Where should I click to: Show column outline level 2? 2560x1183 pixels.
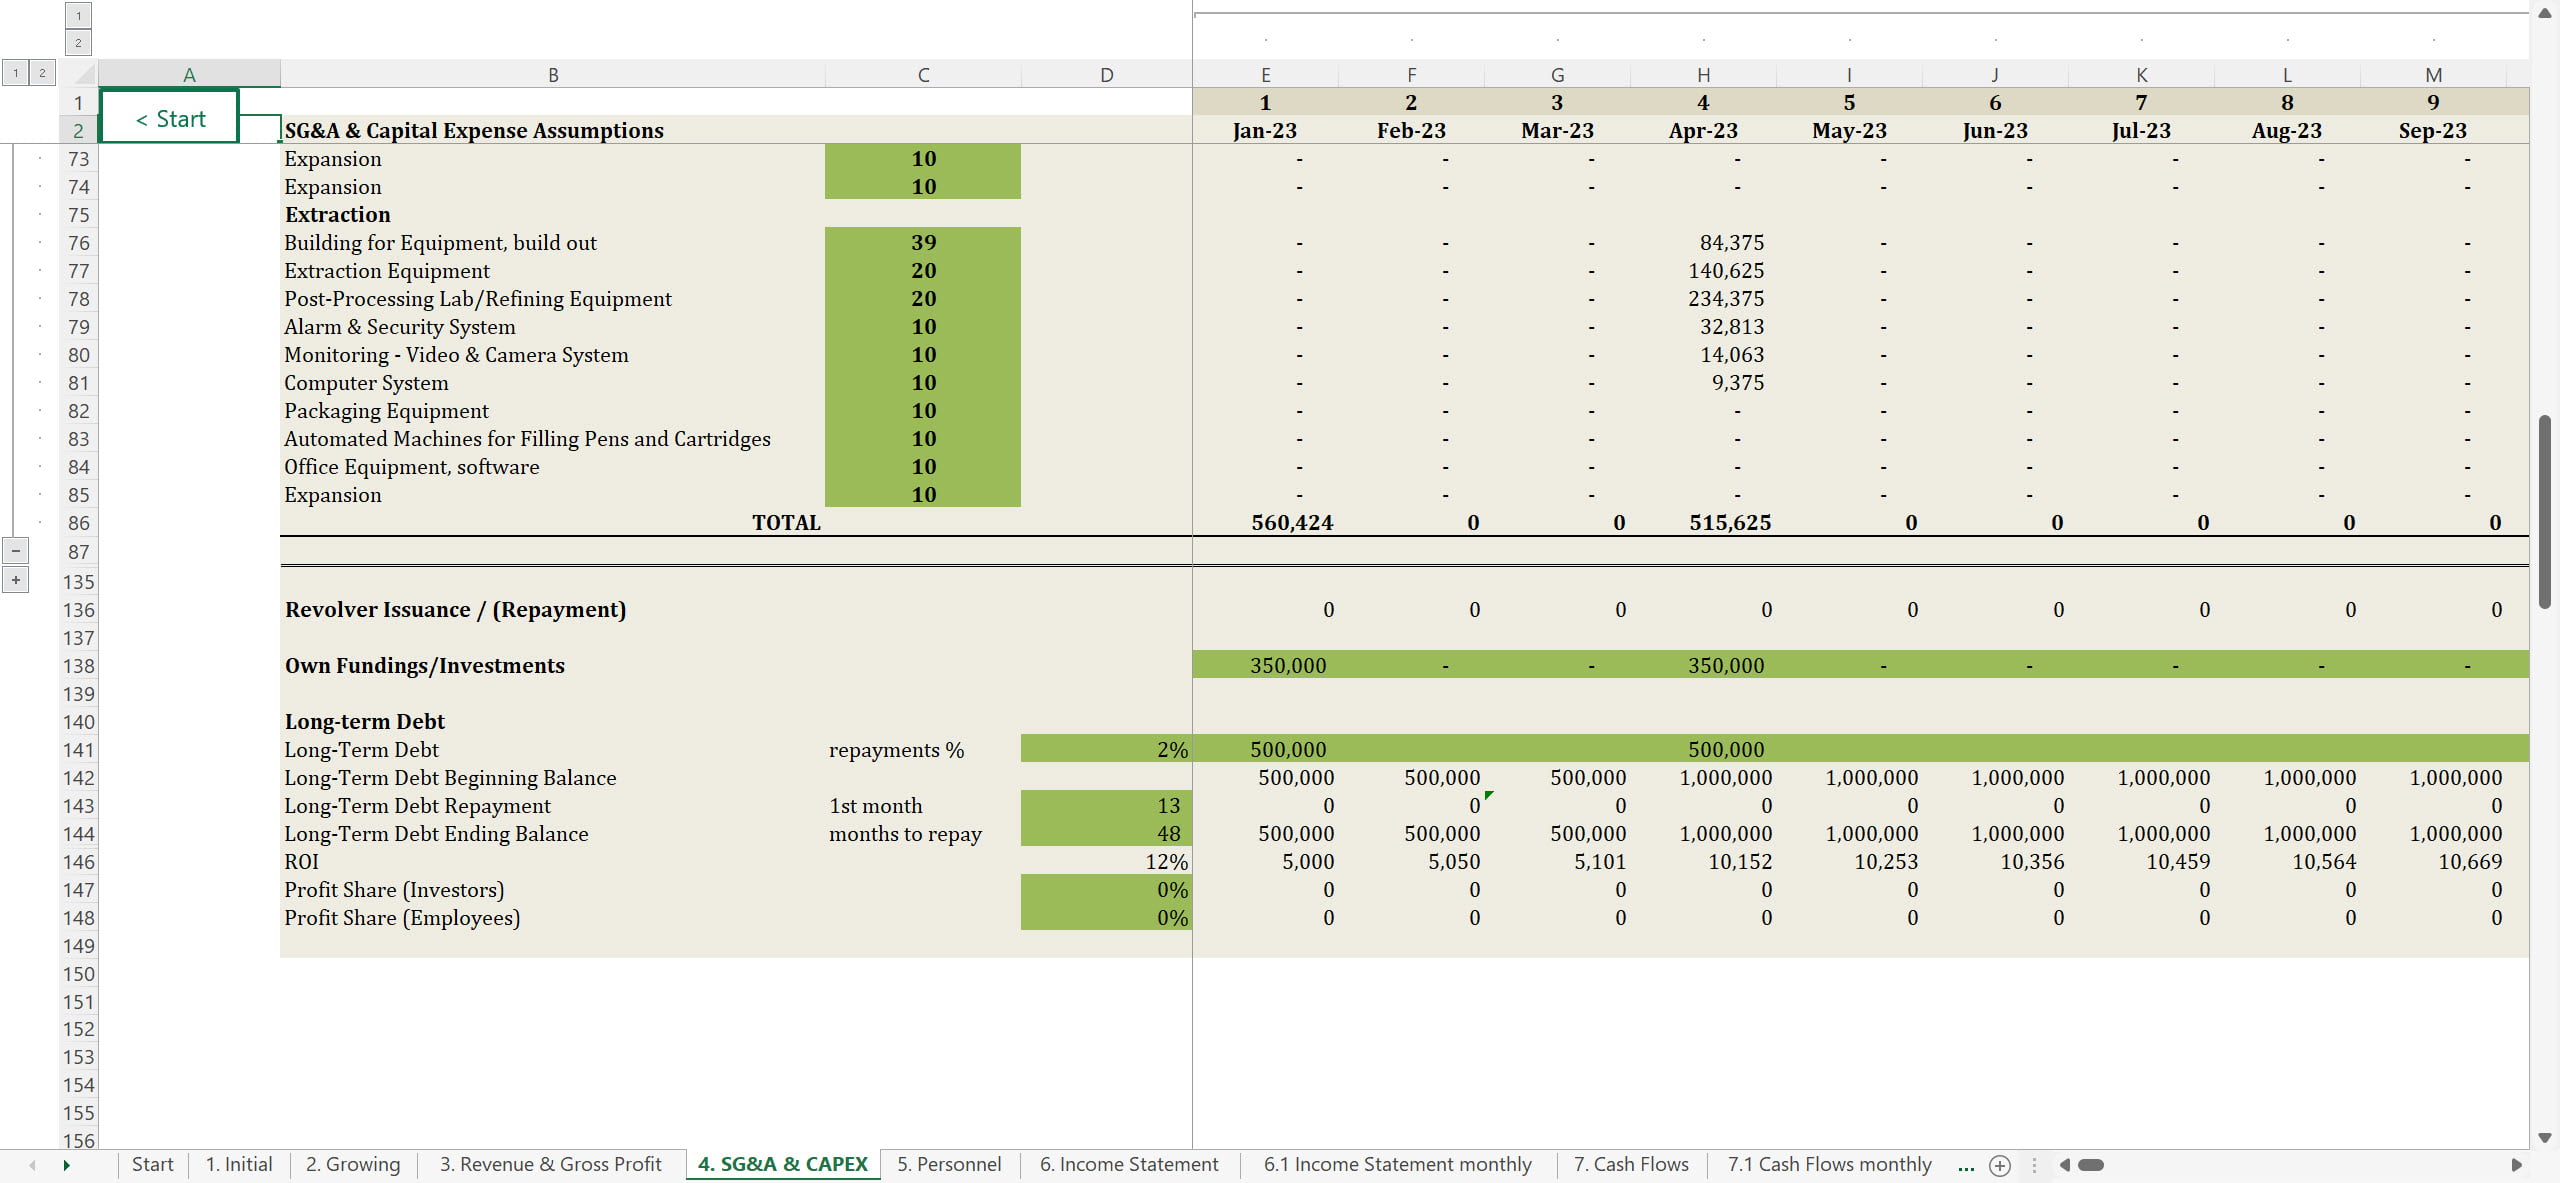78,42
